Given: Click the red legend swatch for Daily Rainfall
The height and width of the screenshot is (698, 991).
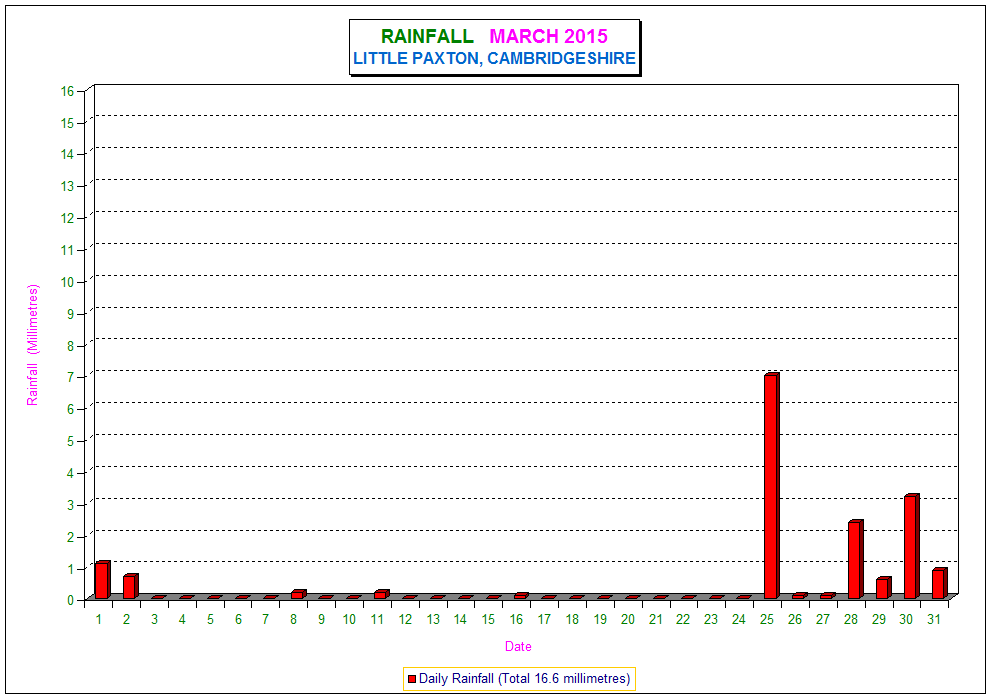Looking at the screenshot, I should [411, 678].
